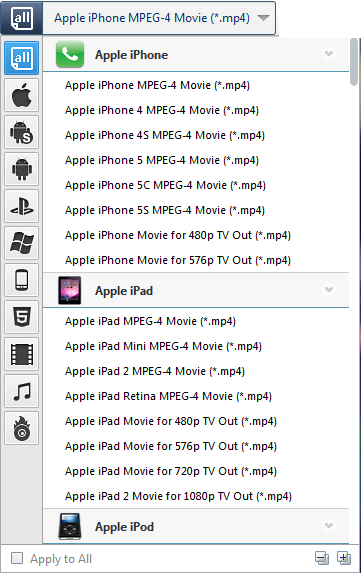Expand the Apple iPod group chevron

coord(329,525)
